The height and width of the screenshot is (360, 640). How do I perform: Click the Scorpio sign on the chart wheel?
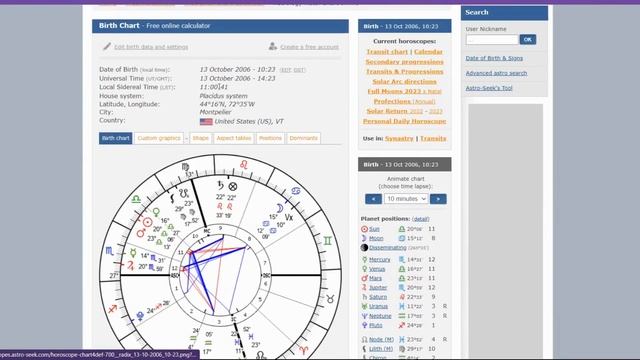point(109,251)
